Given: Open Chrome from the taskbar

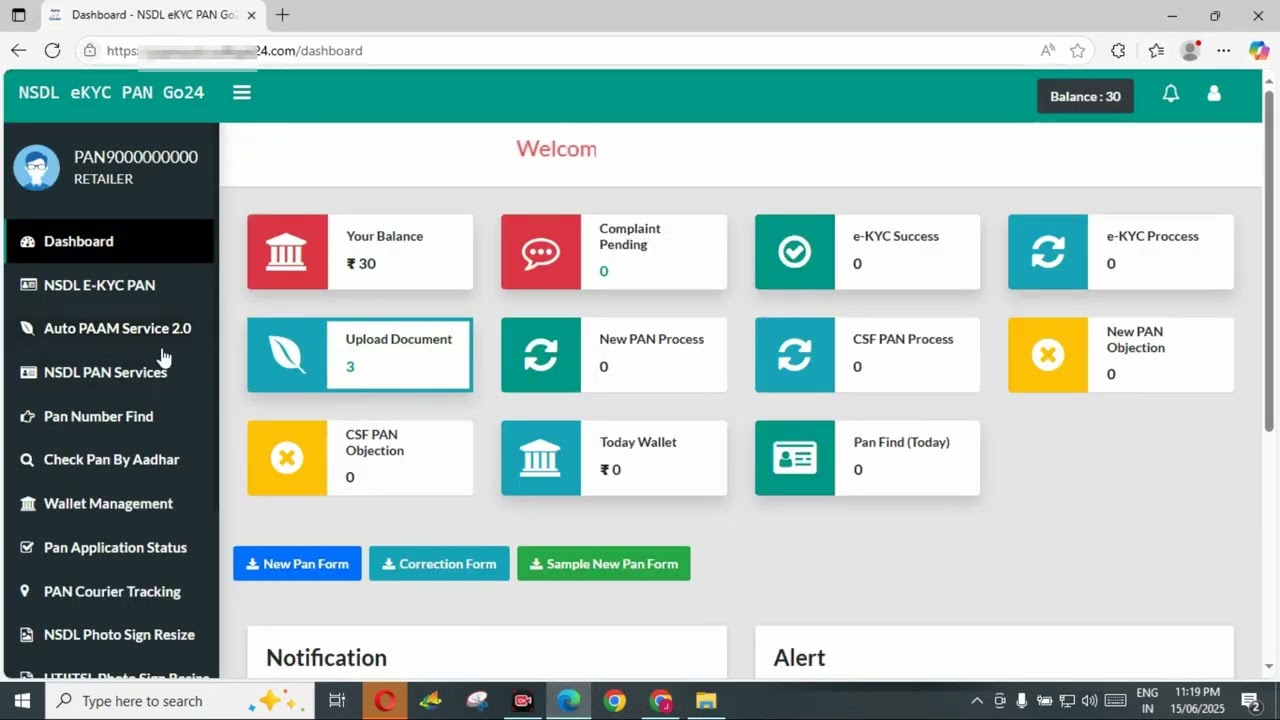Looking at the screenshot, I should [614, 701].
